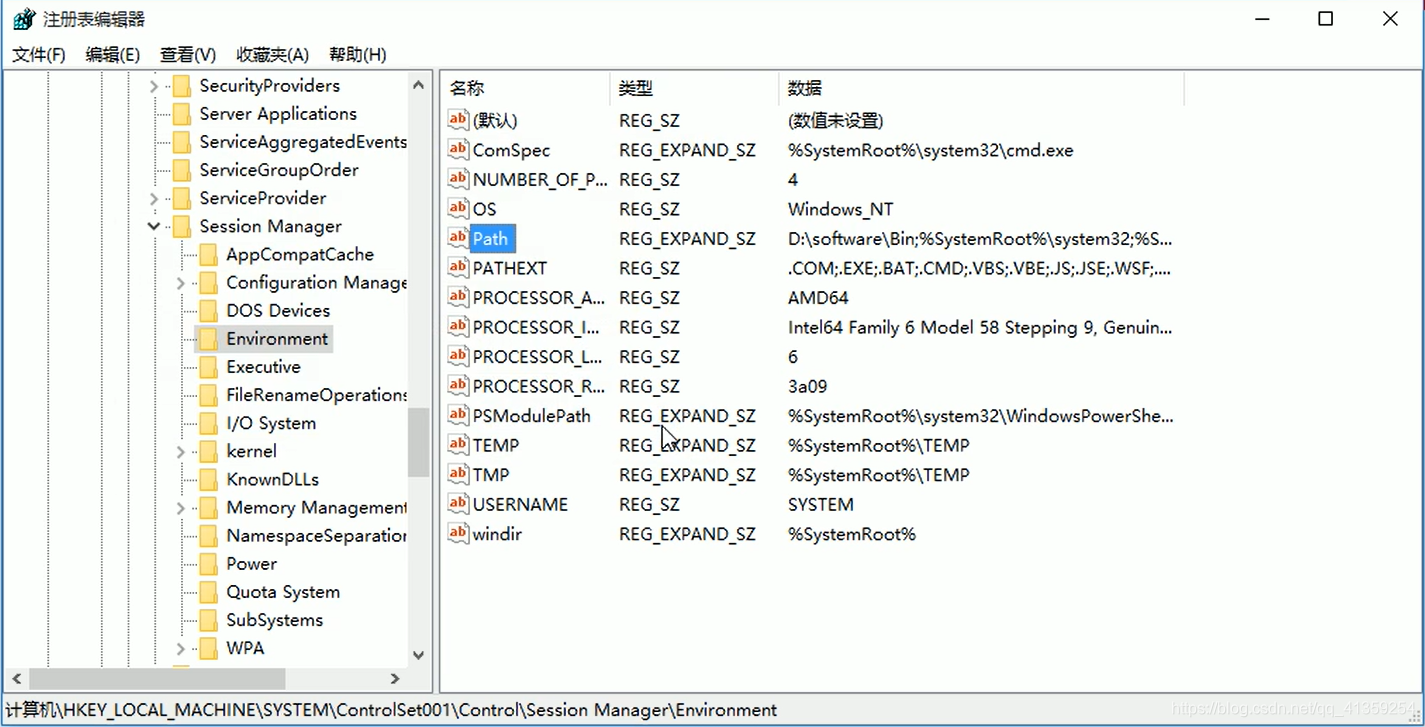
Task: Open the 帮助(H) menu
Action: click(358, 54)
